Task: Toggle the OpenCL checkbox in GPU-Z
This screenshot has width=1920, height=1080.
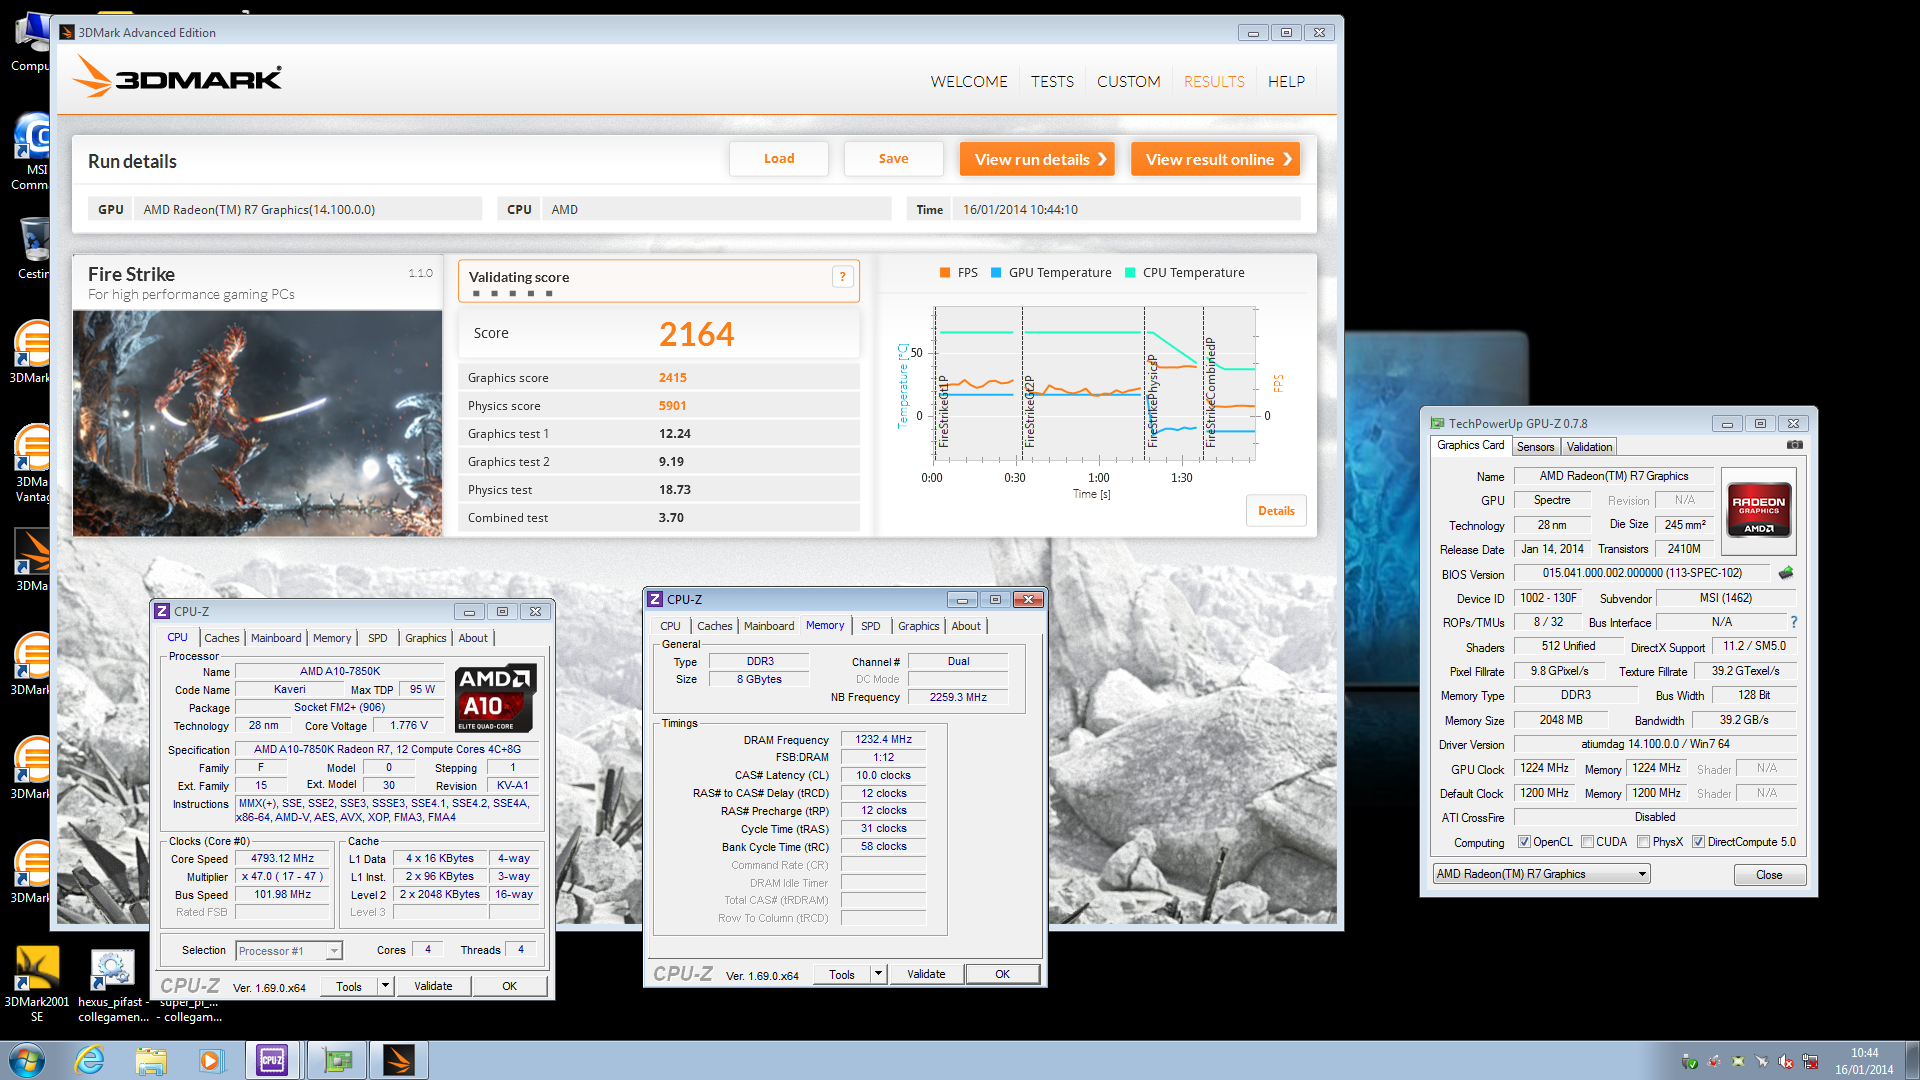Action: 1524,842
